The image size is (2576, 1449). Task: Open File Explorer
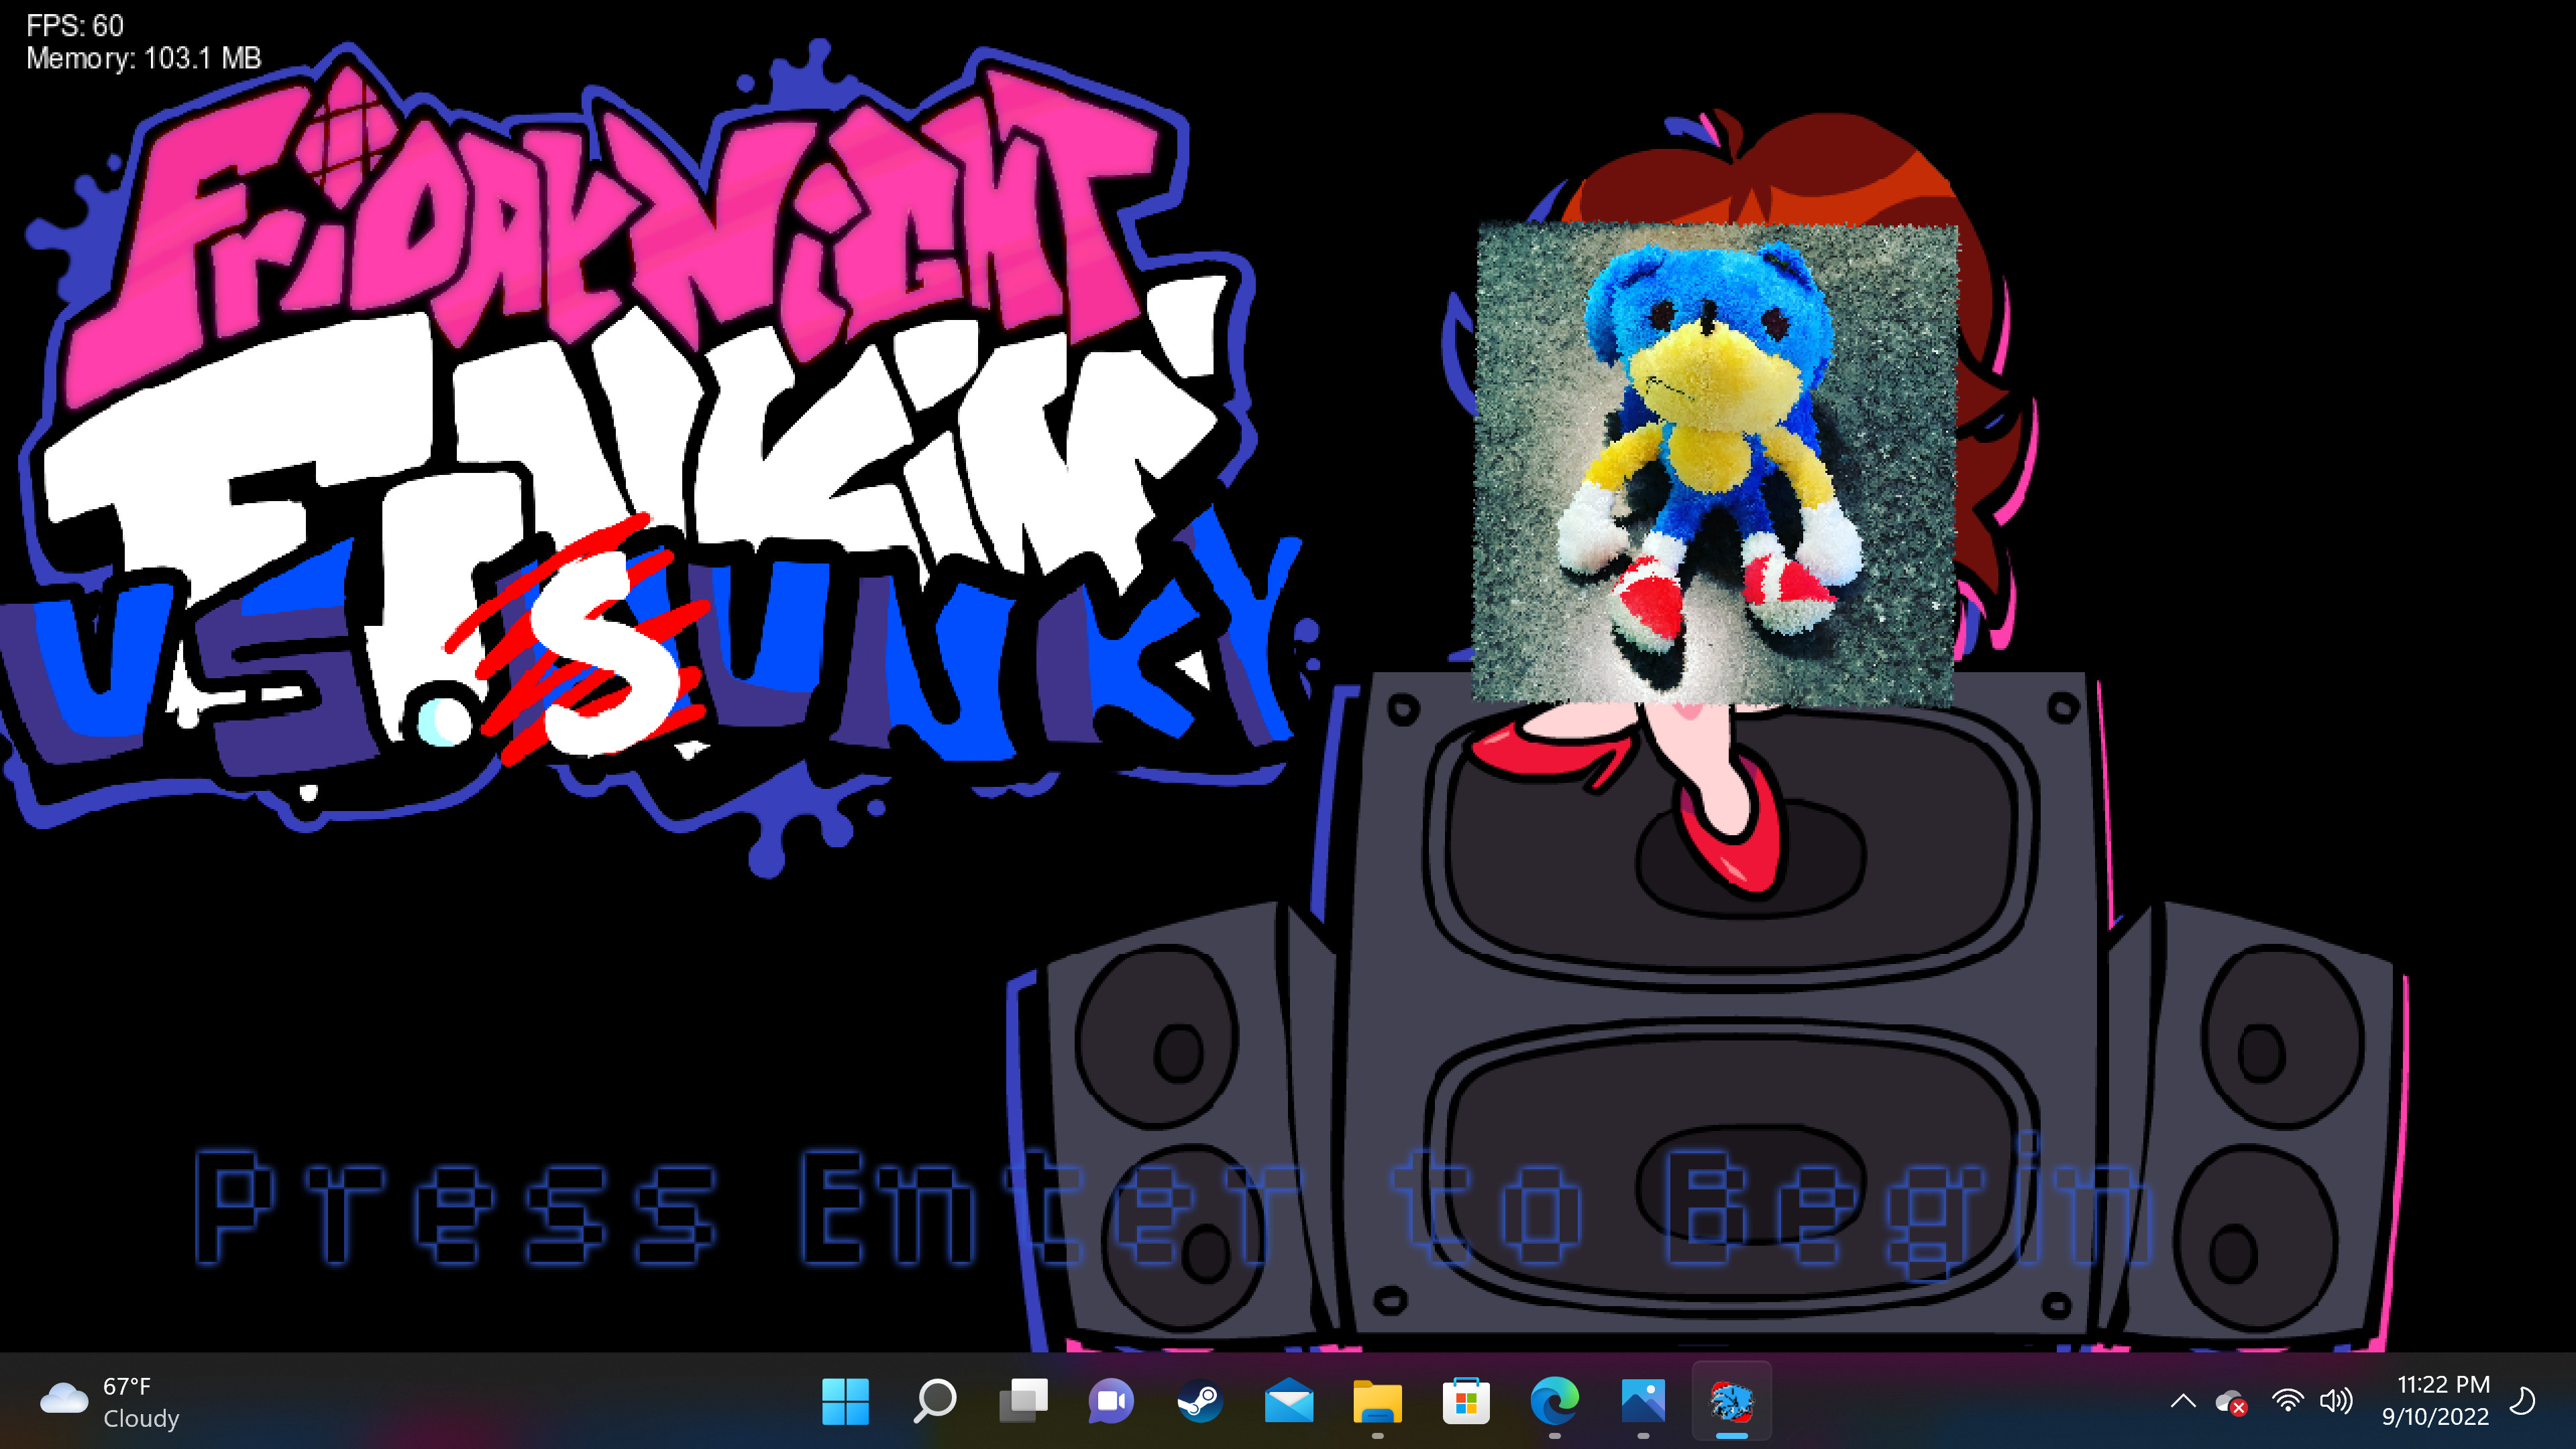[x=1378, y=1403]
